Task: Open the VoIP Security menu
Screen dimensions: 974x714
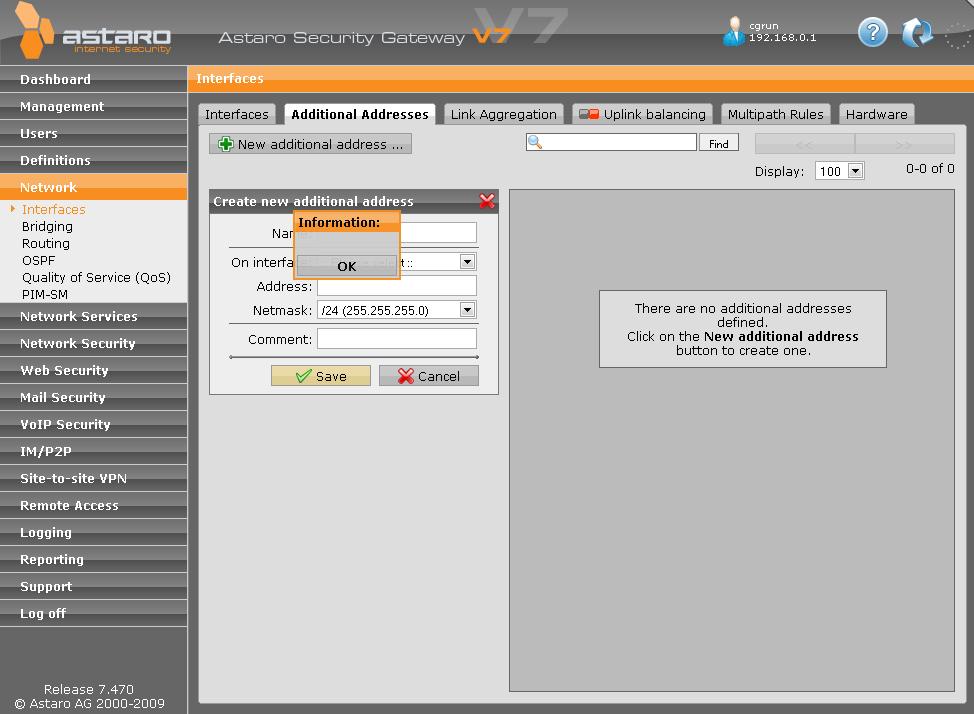Action: pyautogui.click(x=93, y=424)
